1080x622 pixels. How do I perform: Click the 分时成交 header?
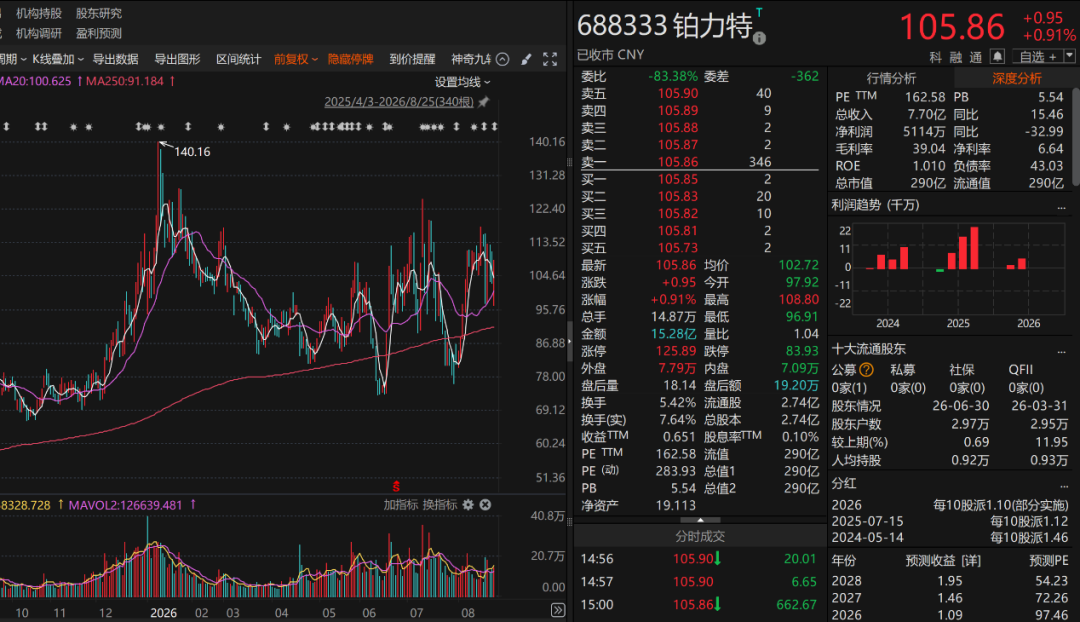click(x=700, y=536)
